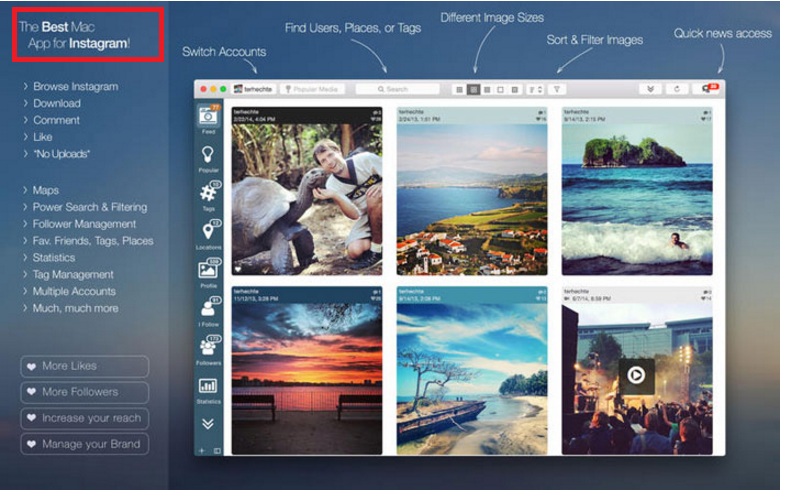Open news via the speech bubble badge icon
The image size is (800, 498).
click(x=709, y=89)
